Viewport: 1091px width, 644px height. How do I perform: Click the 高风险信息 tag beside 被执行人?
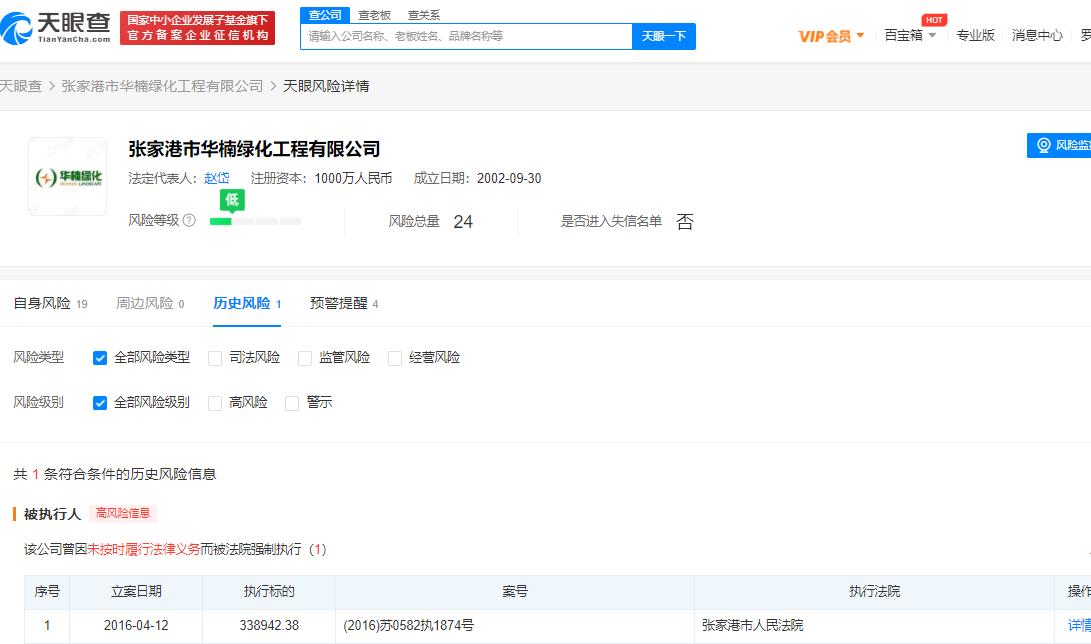point(123,513)
